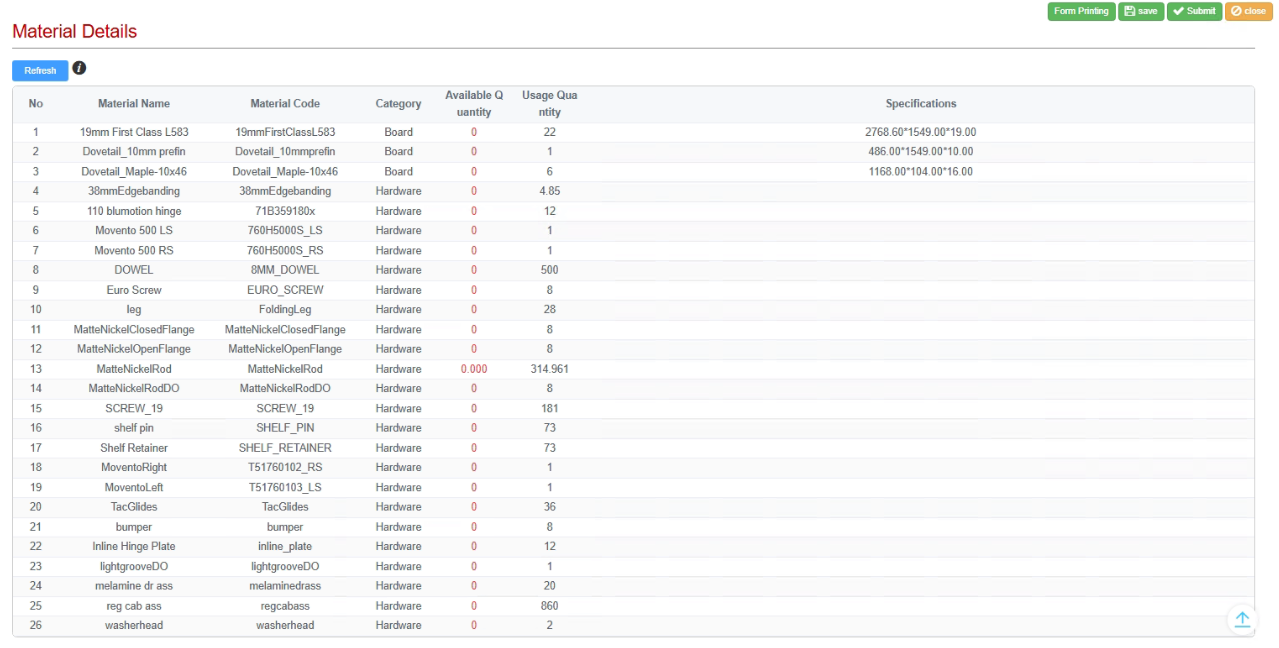Click material code 'lightgrooveDO'
The image size is (1279, 648).
click(x=285, y=566)
